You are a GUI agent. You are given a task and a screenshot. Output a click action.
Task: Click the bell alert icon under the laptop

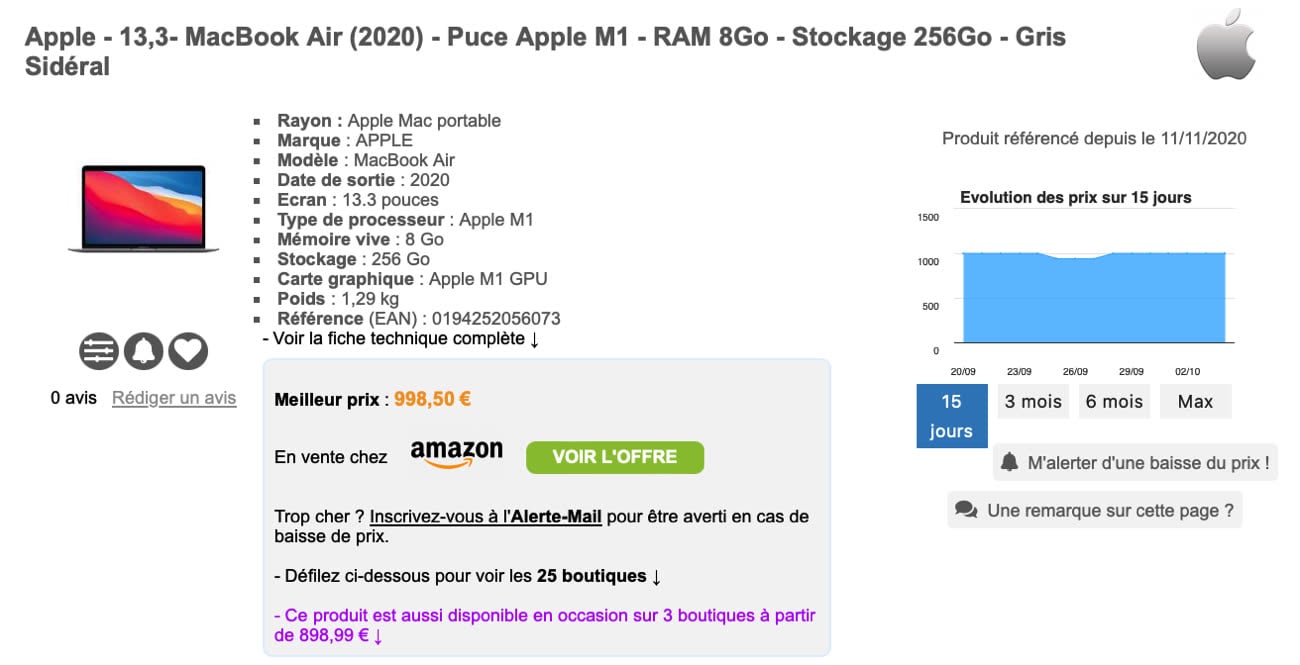coord(143,351)
